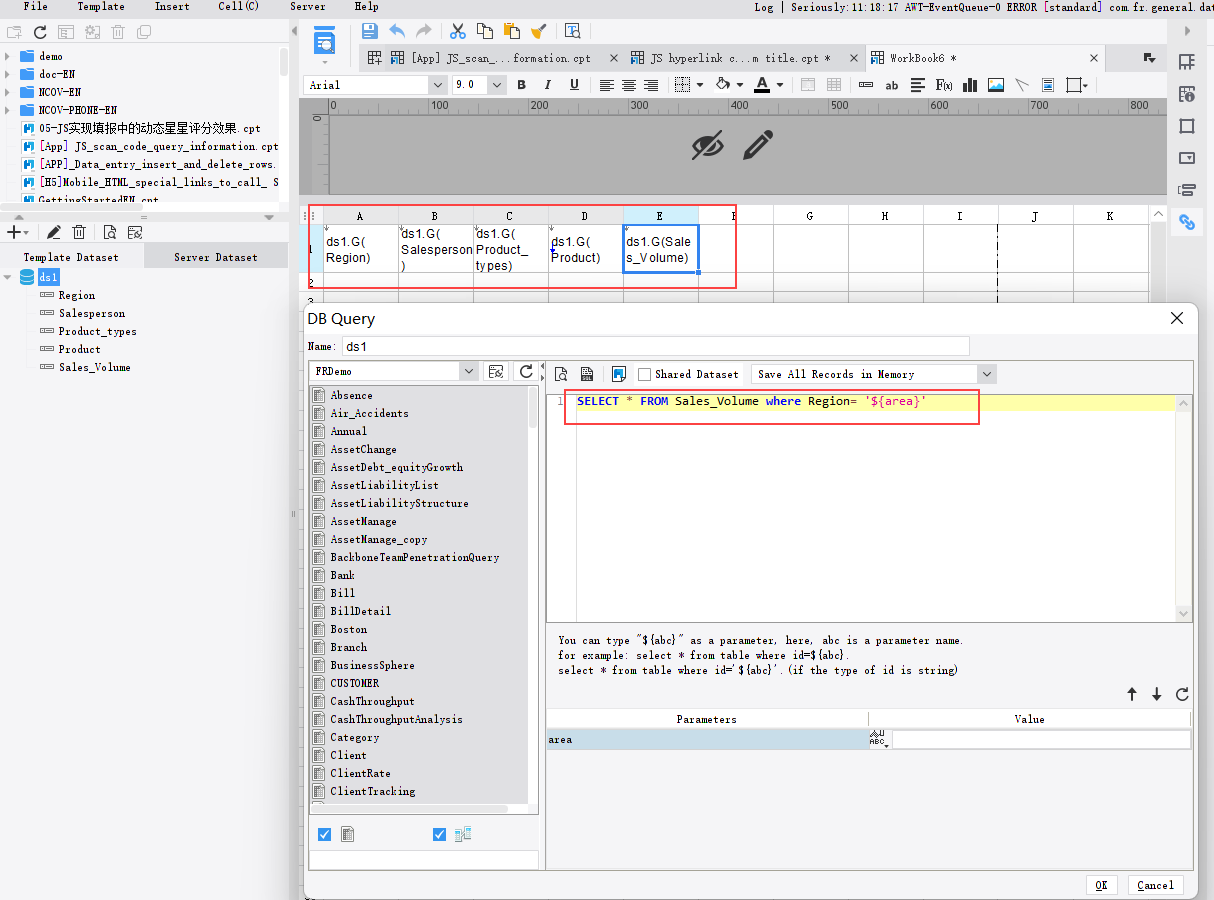Screen dimensions: 1214x900
Task: Click the Undo arrow icon
Action: [x=397, y=31]
